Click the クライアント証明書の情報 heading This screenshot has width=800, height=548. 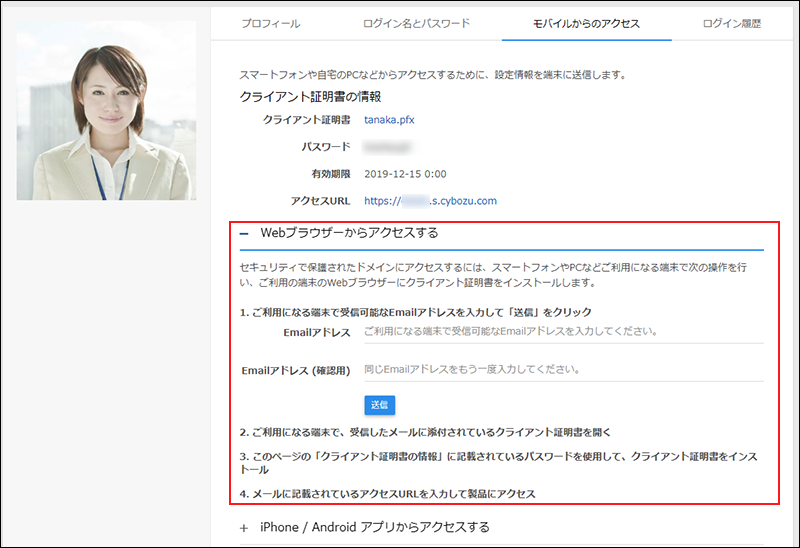(310, 96)
